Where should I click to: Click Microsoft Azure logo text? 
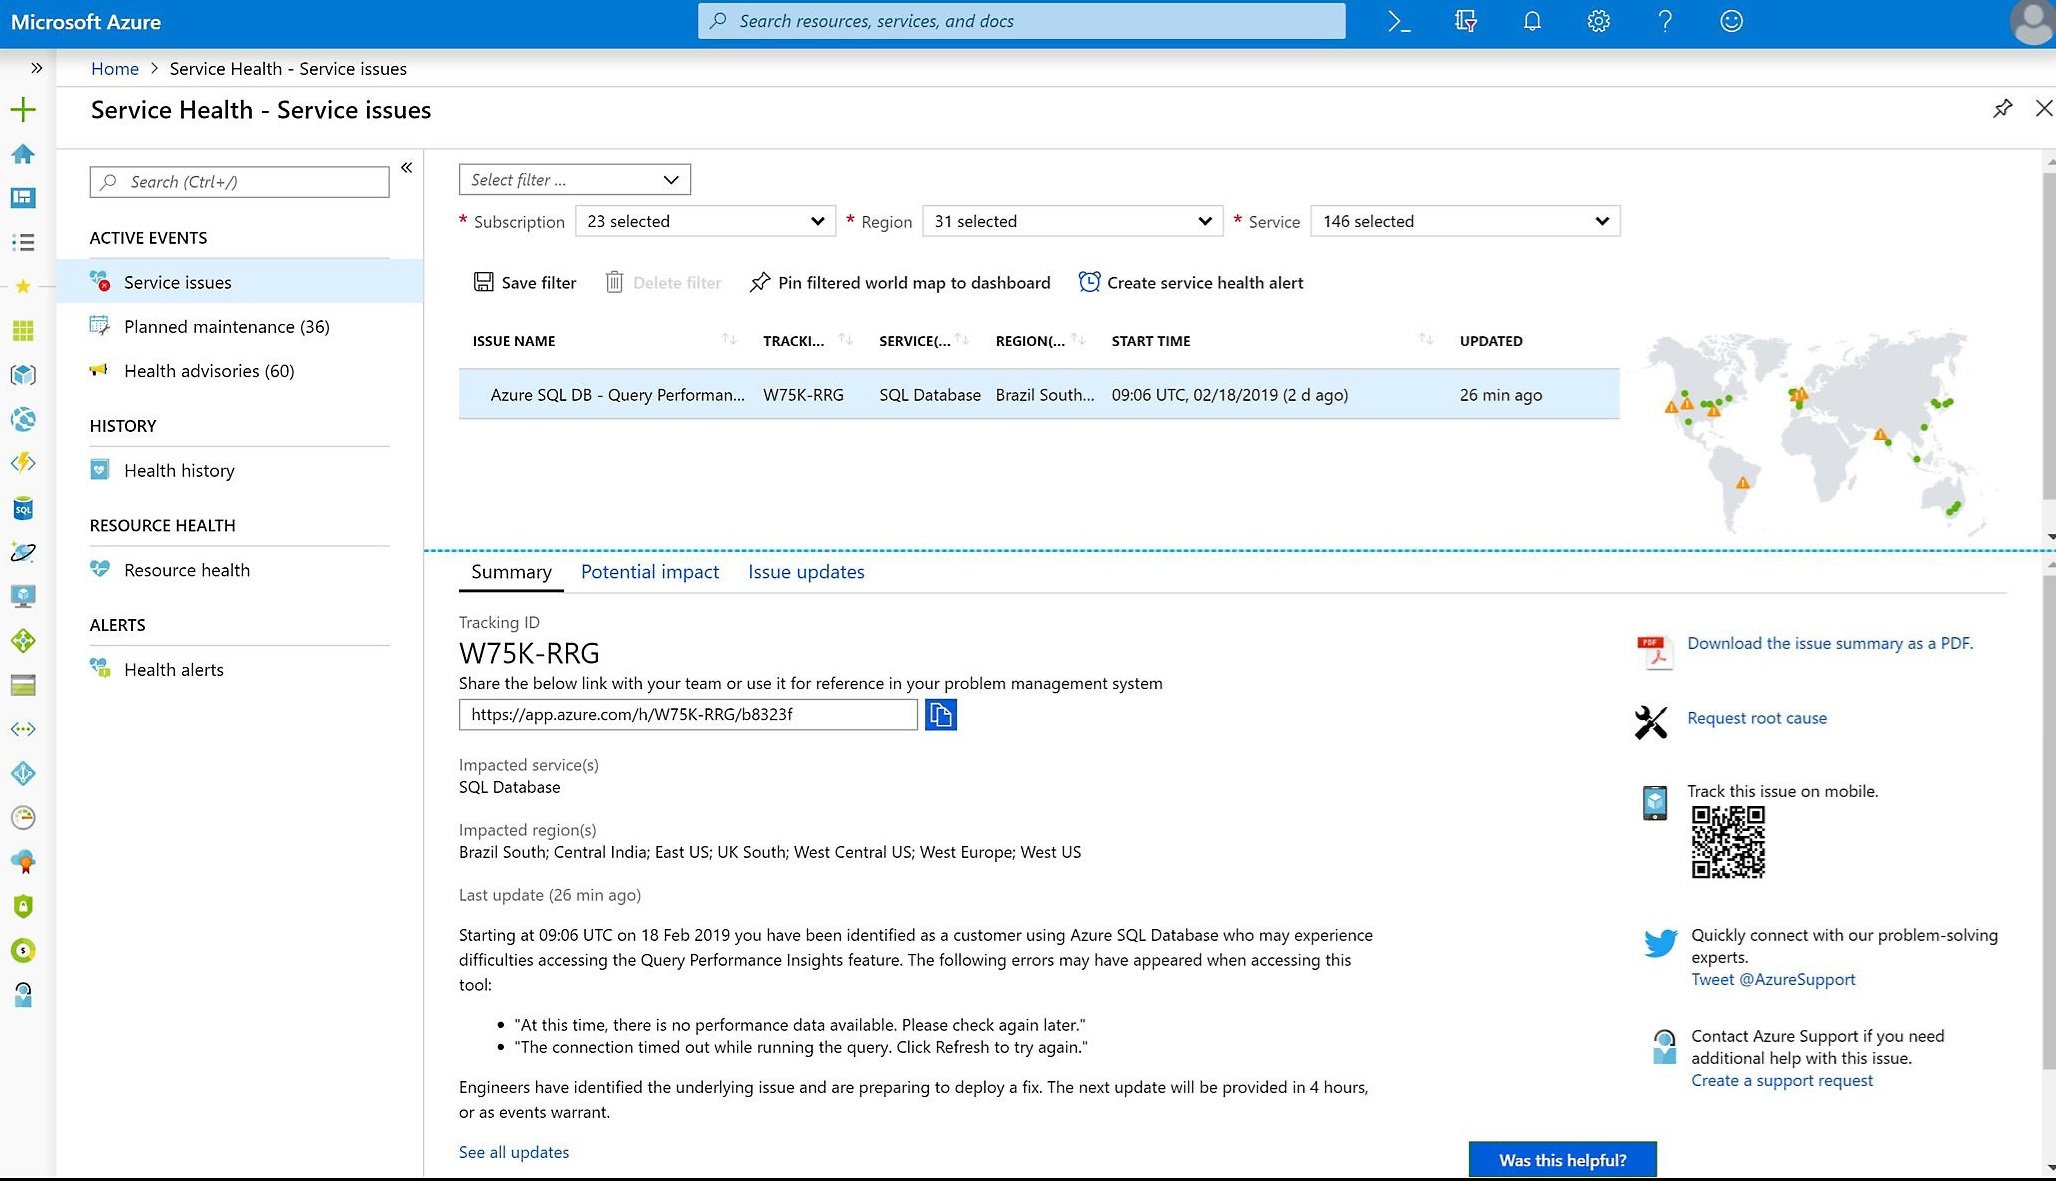pos(86,22)
